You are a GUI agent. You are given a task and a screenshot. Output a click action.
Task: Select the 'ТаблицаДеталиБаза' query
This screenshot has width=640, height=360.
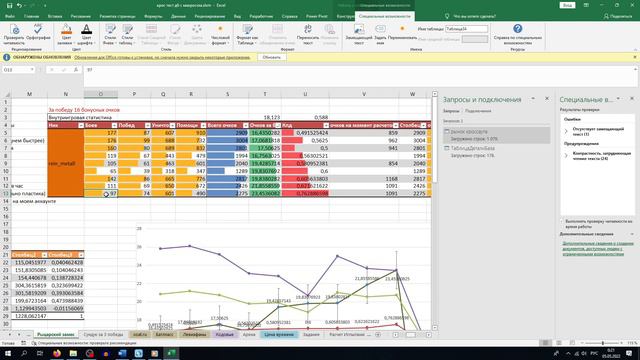[x=496, y=151]
